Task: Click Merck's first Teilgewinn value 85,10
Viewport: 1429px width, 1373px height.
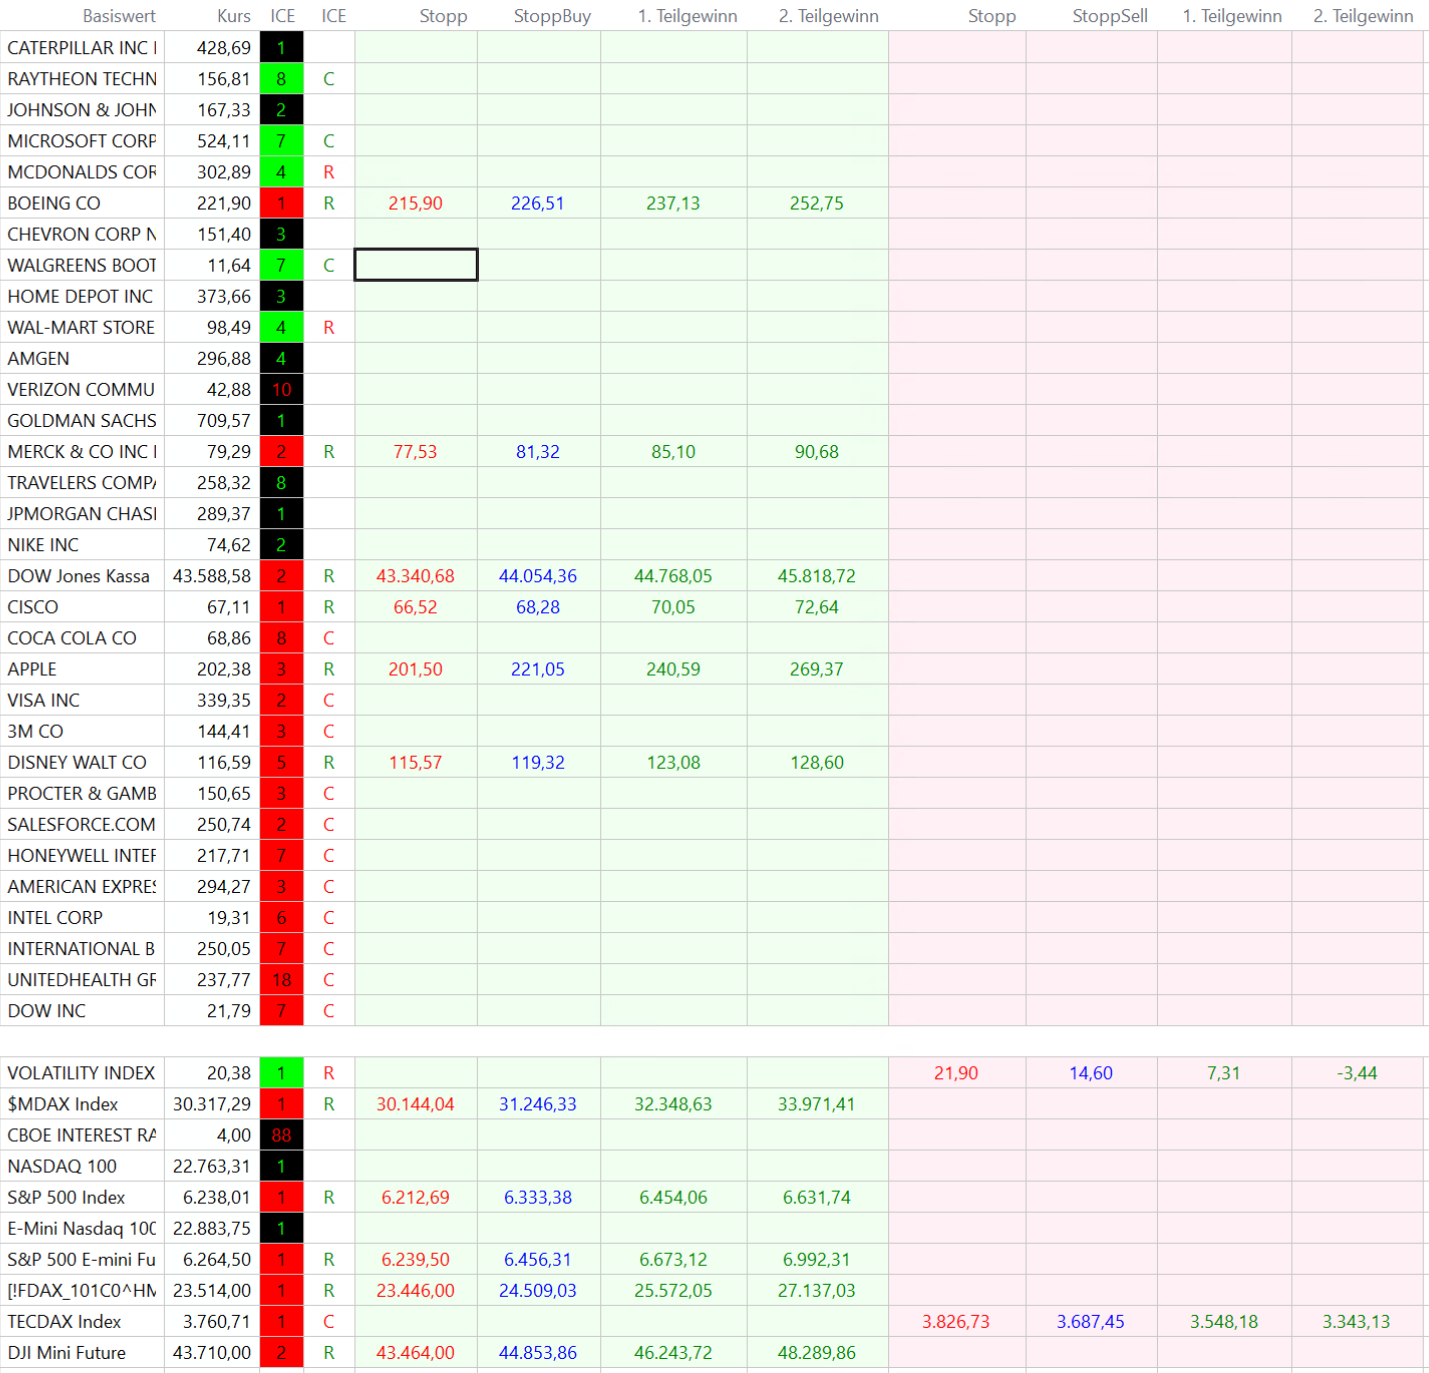Action: coord(673,452)
